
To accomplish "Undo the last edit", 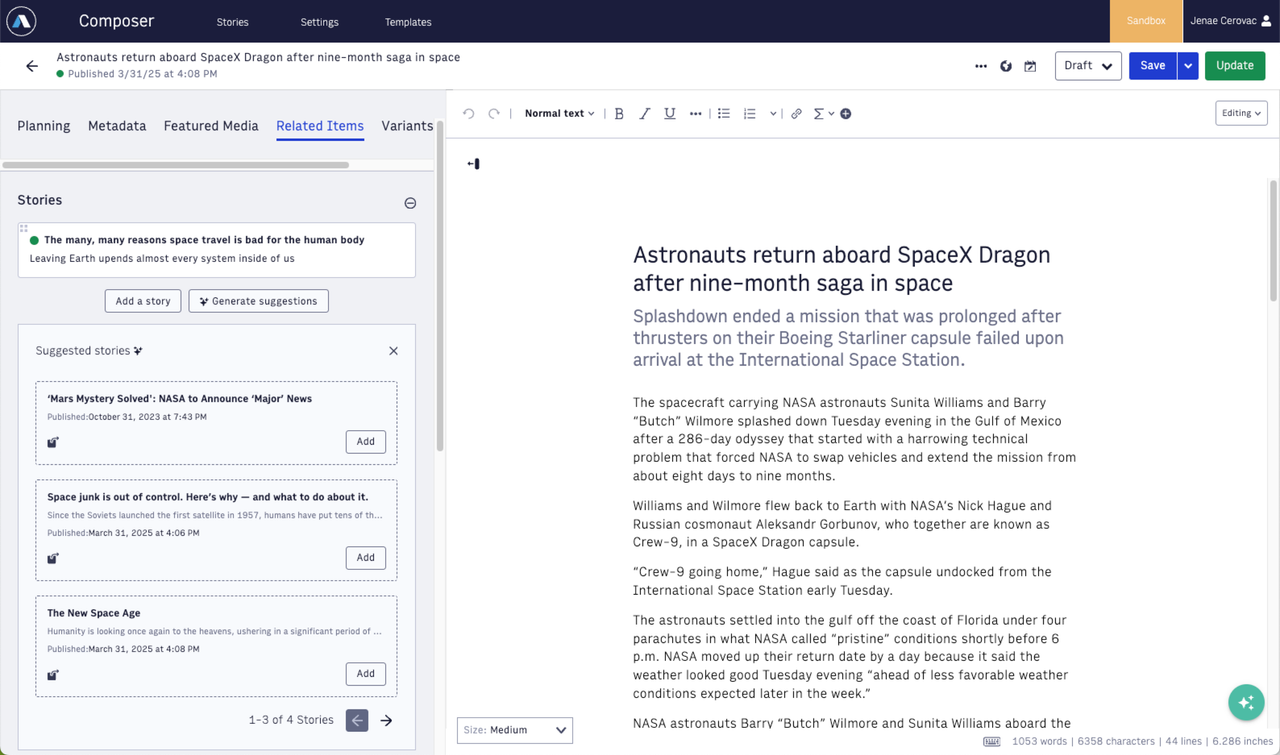I will [x=468, y=114].
